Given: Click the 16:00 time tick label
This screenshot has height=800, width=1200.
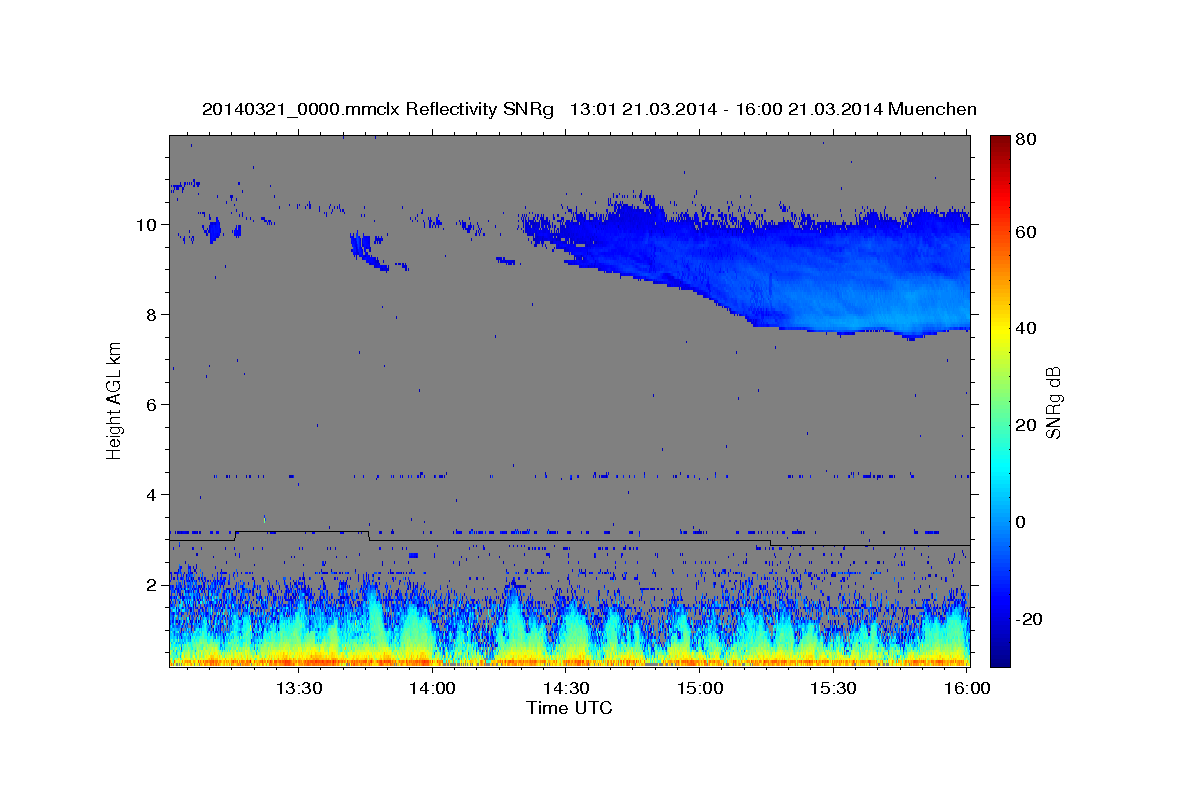Looking at the screenshot, I should pyautogui.click(x=967, y=688).
